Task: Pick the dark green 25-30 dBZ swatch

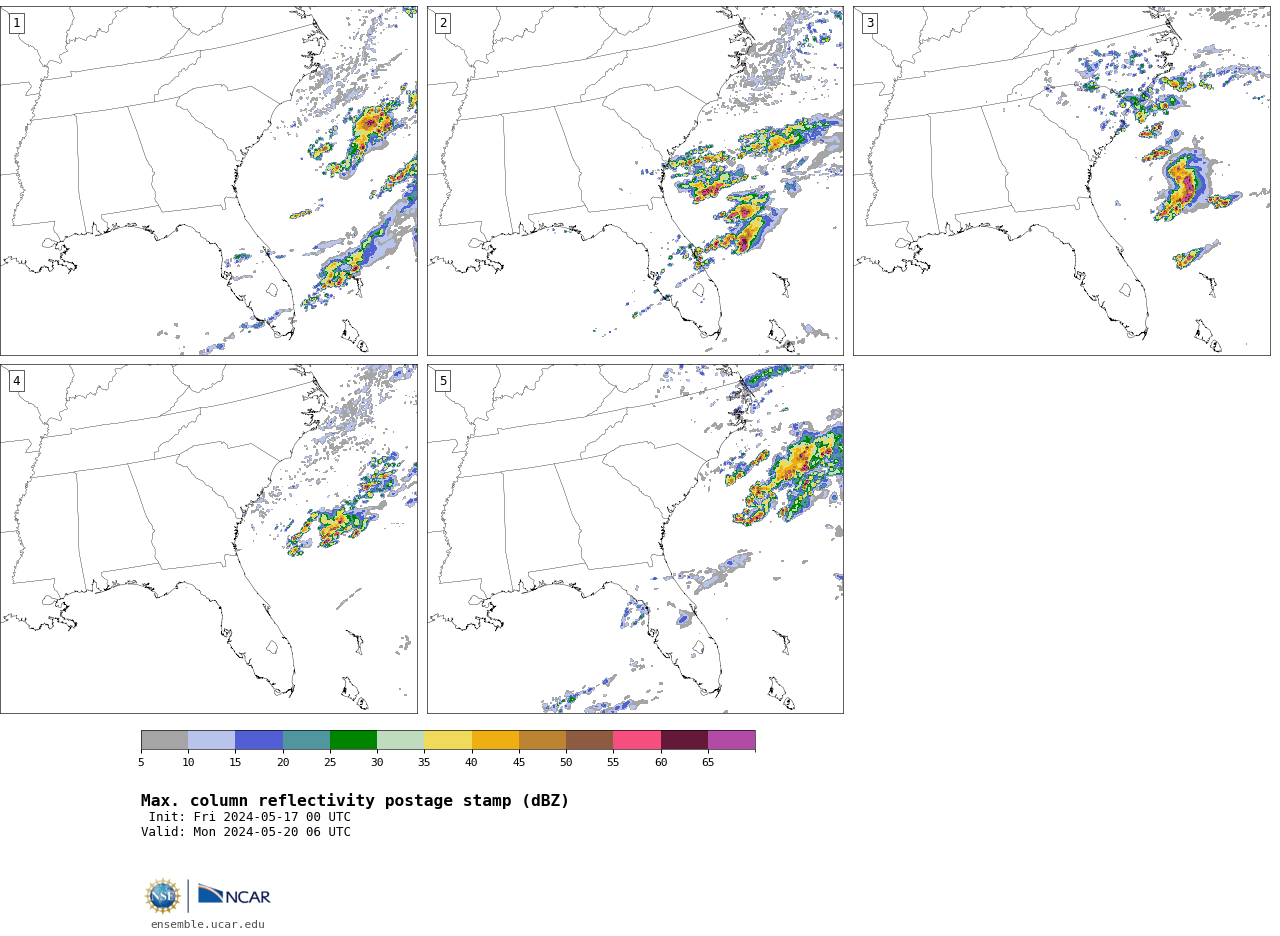Action: [x=353, y=740]
